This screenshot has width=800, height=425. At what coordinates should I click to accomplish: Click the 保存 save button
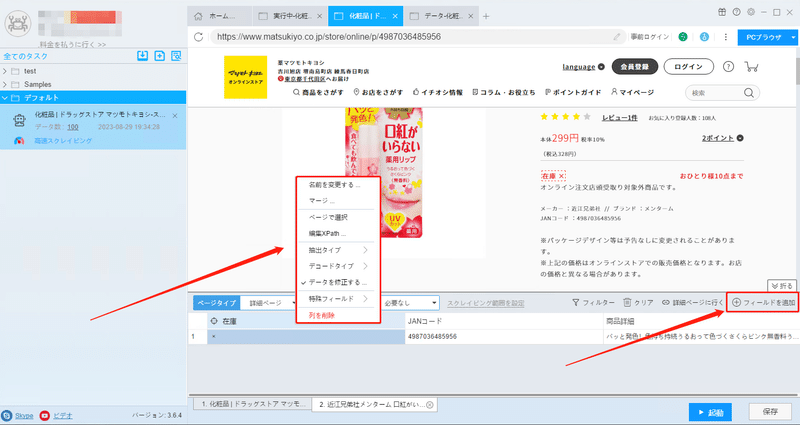pos(770,412)
